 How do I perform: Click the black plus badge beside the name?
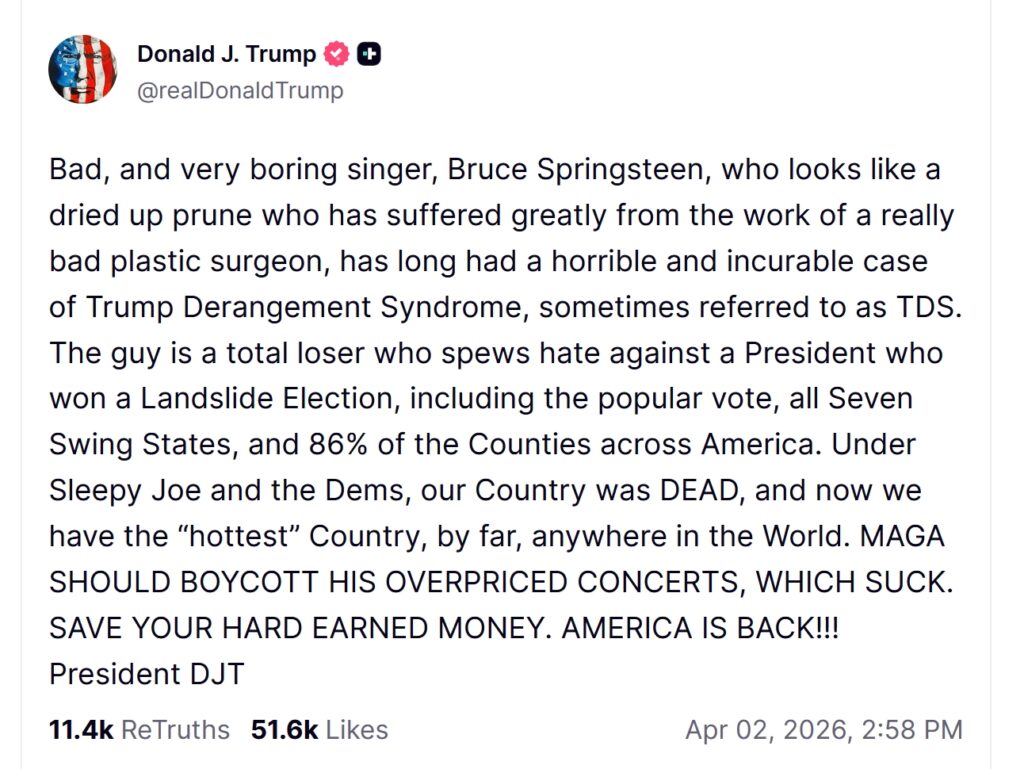368,54
